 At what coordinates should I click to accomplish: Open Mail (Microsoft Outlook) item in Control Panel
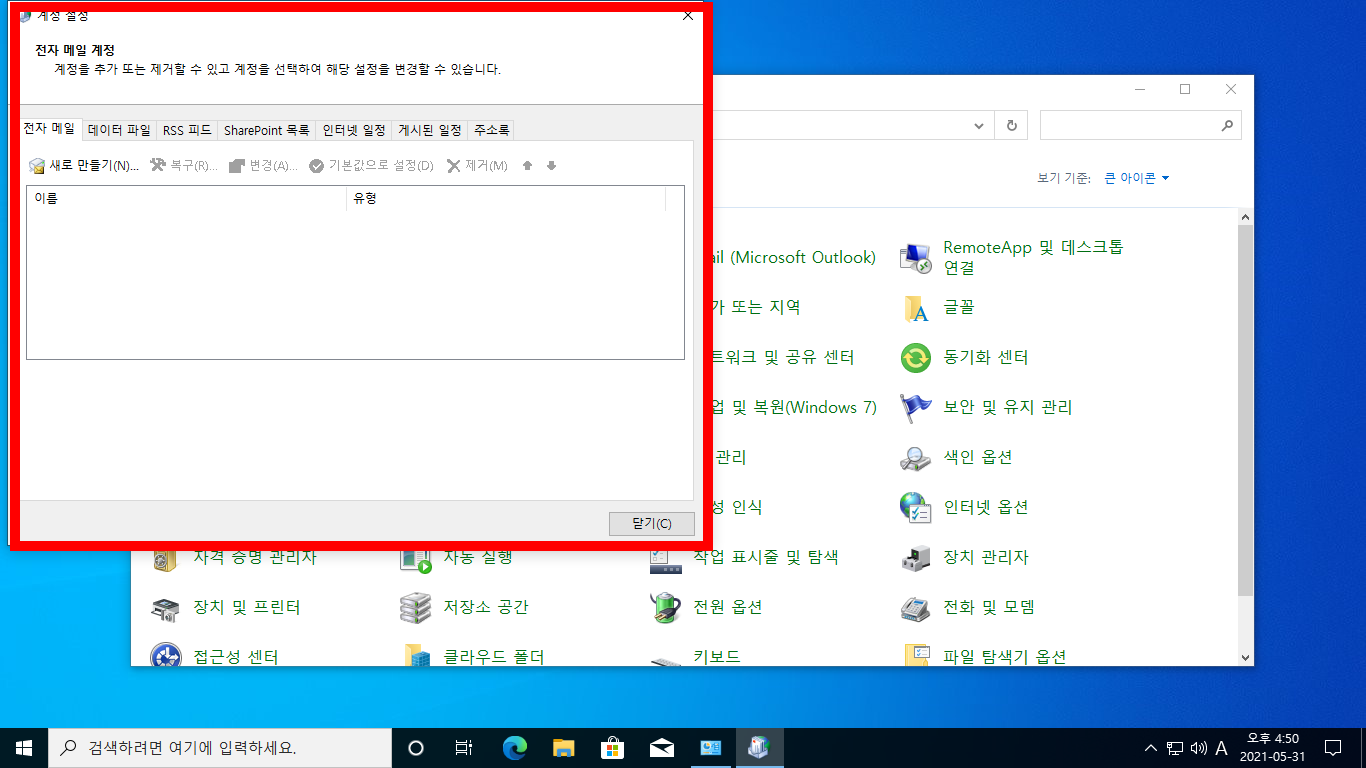click(794, 258)
